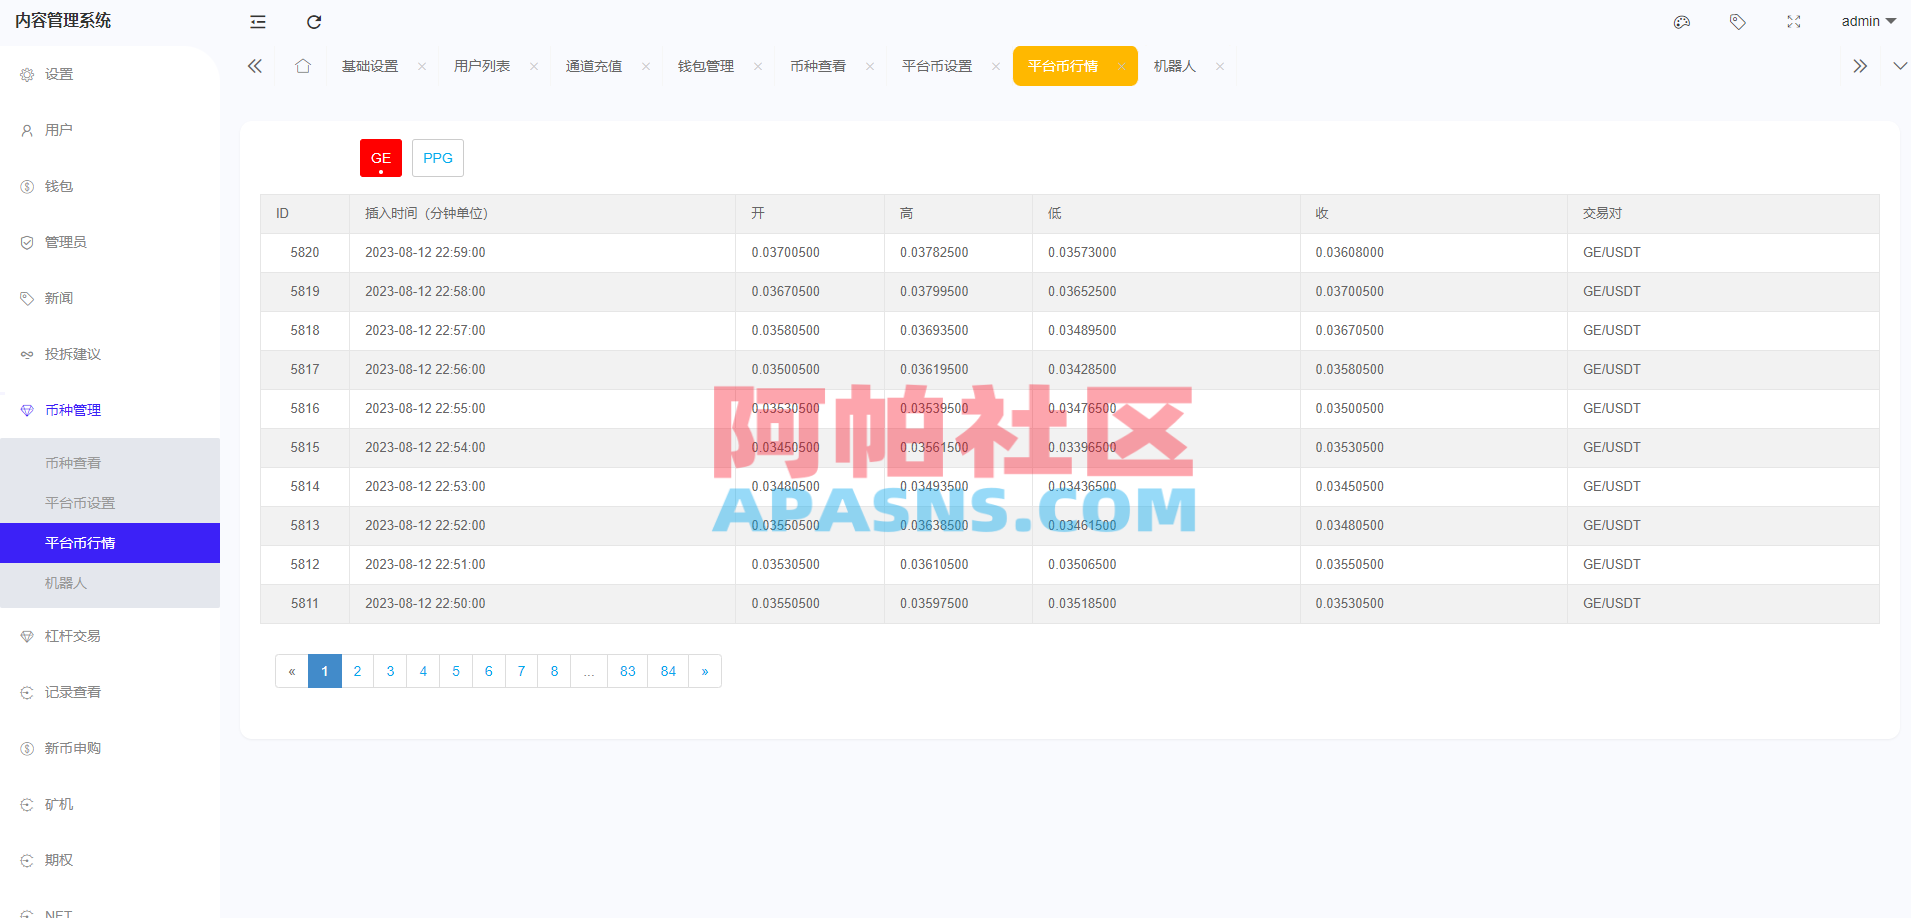Click the tag icon in the header
Image resolution: width=1911 pixels, height=918 pixels.
(1737, 21)
